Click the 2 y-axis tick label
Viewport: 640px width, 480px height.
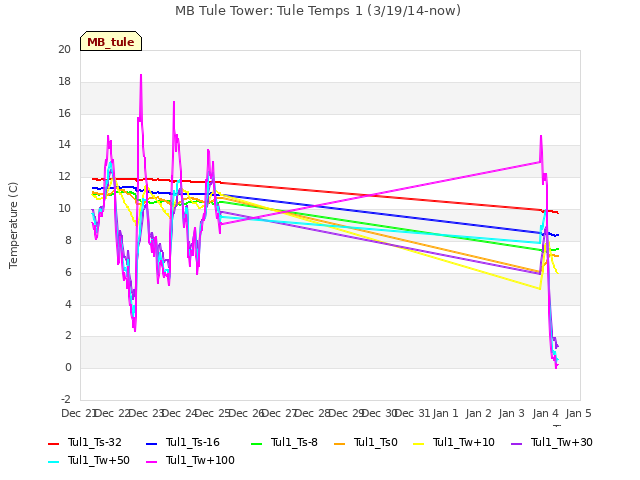pyautogui.click(x=68, y=336)
